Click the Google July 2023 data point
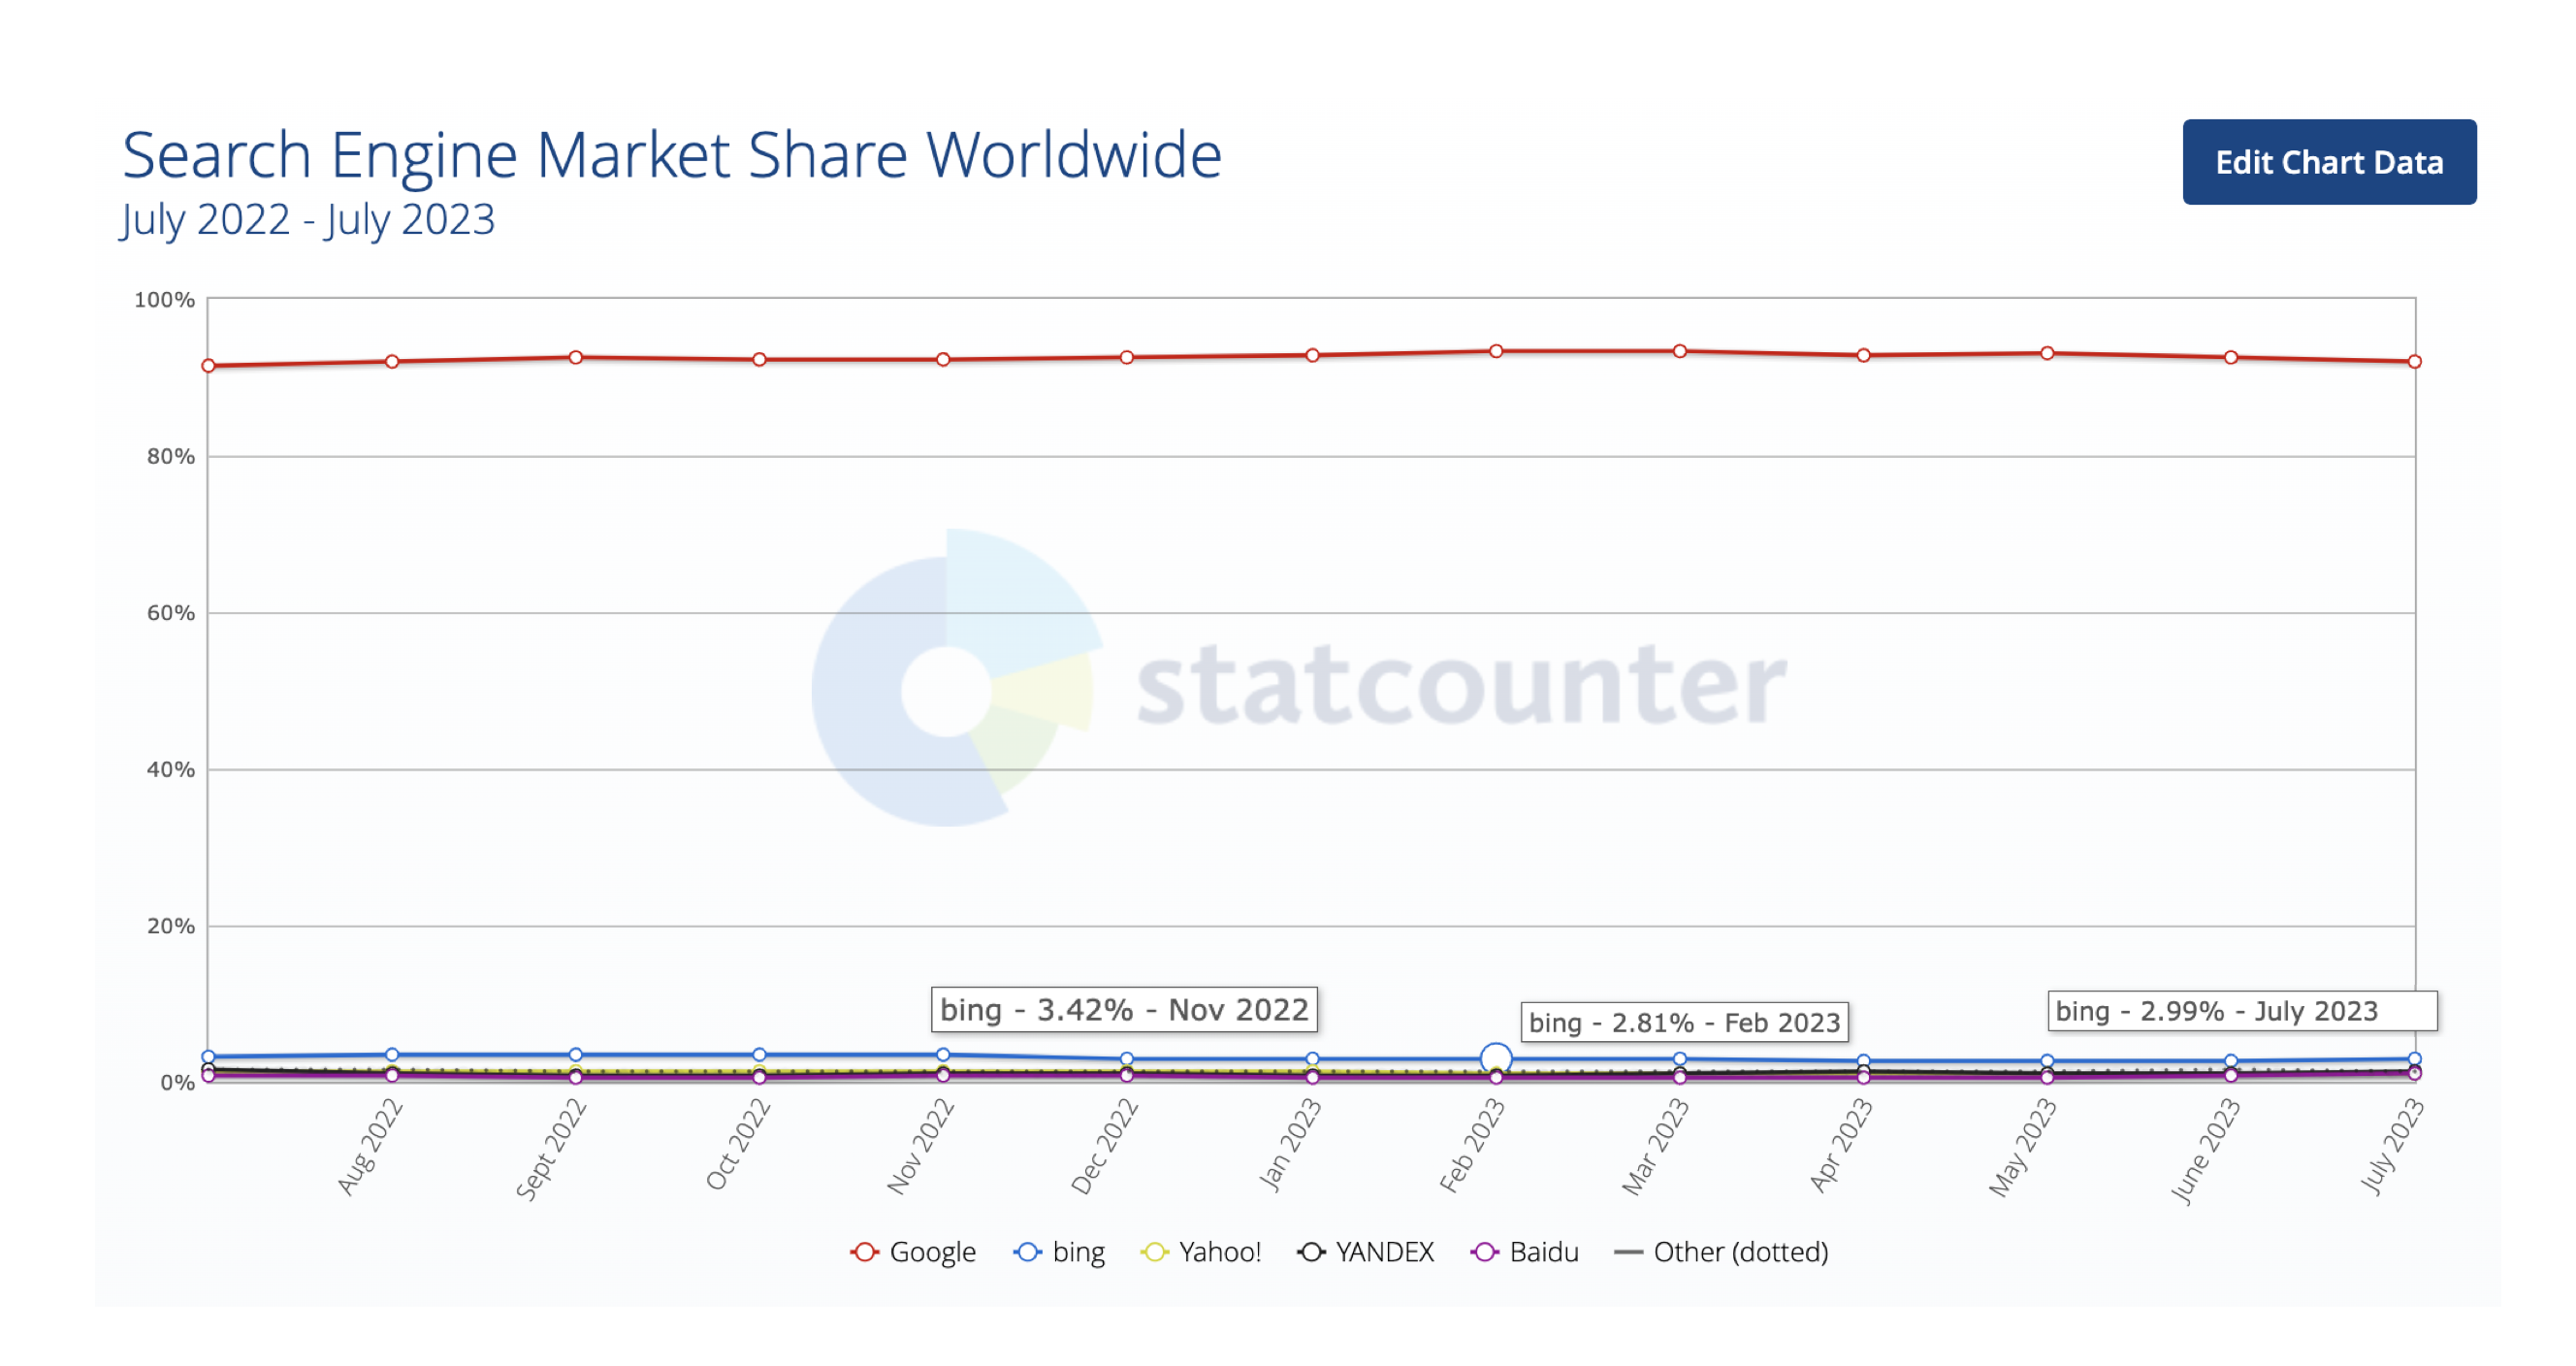Viewport: 2576px width, 1366px height. [x=2414, y=361]
